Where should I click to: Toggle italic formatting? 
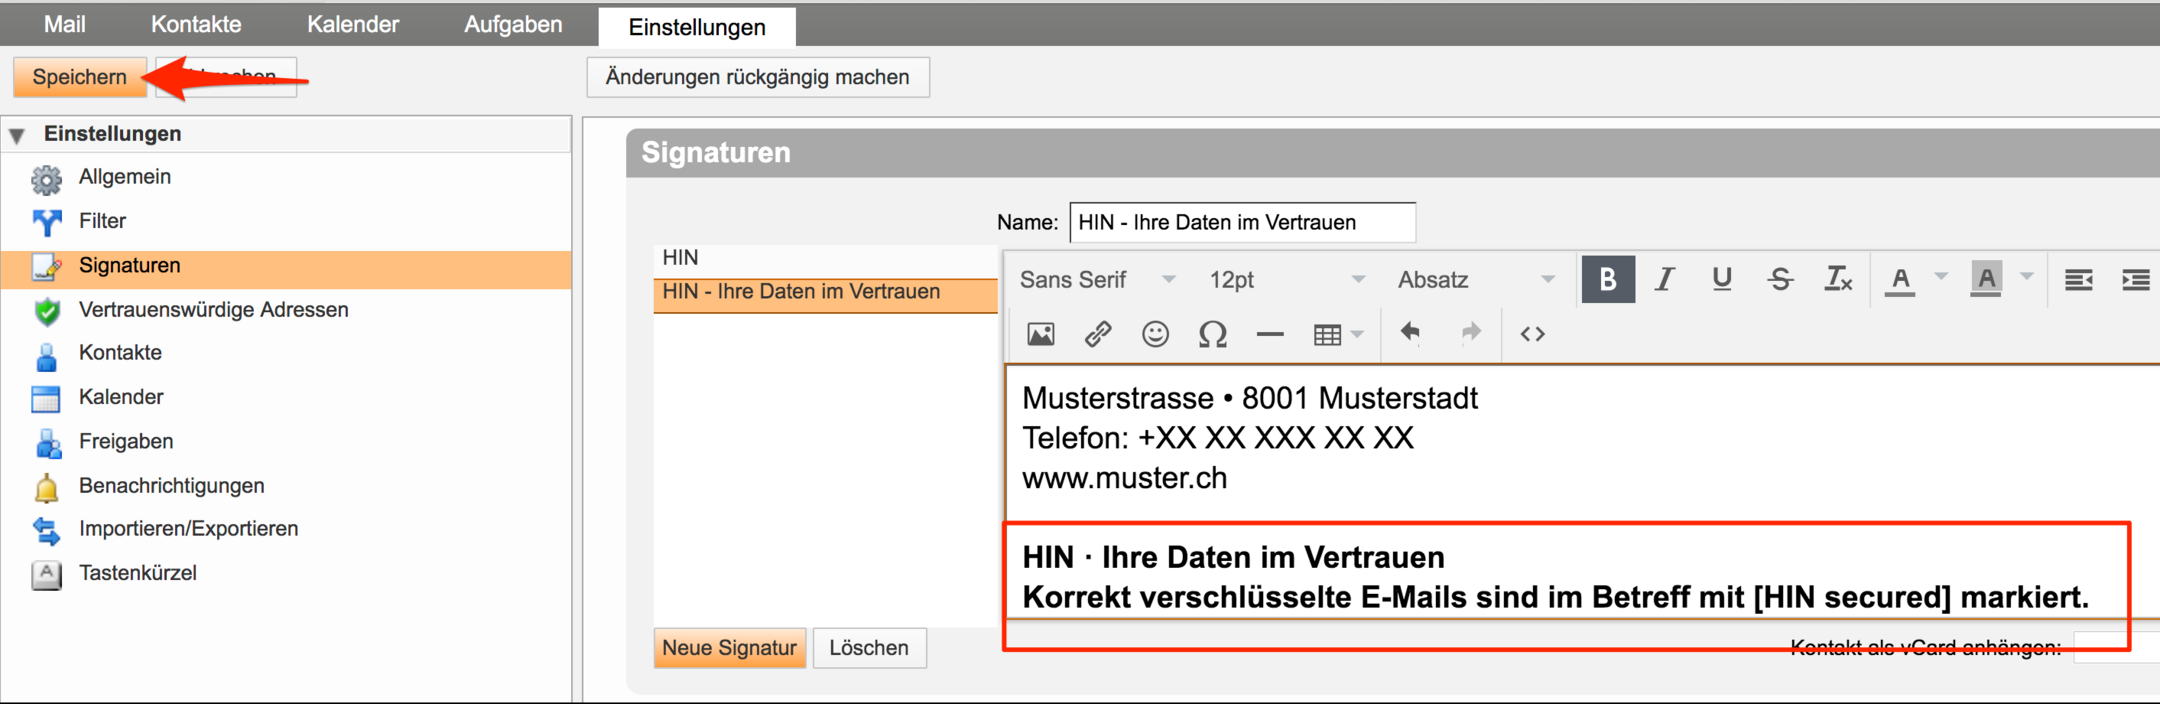point(1664,279)
